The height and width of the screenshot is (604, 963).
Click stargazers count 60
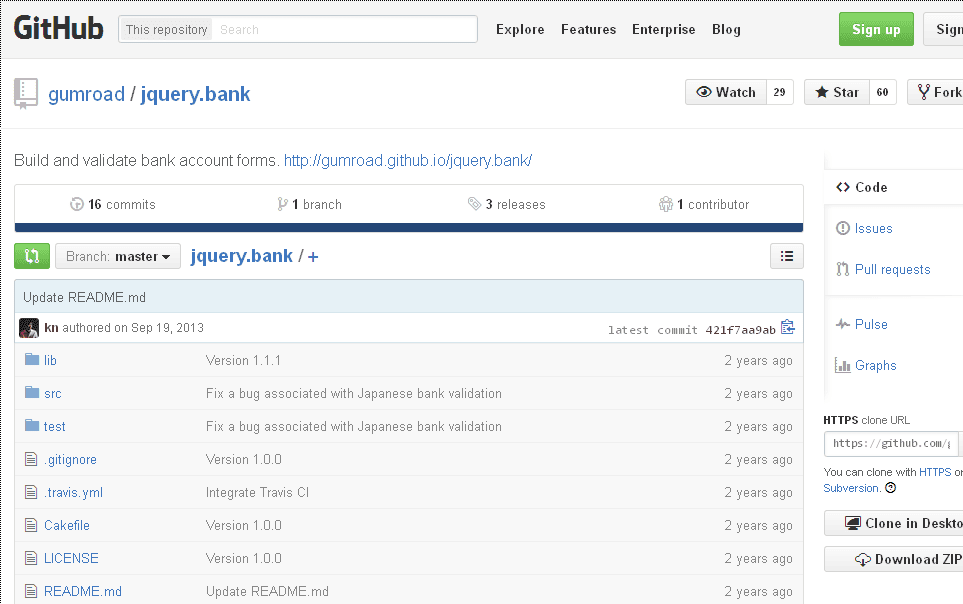pyautogui.click(x=883, y=92)
